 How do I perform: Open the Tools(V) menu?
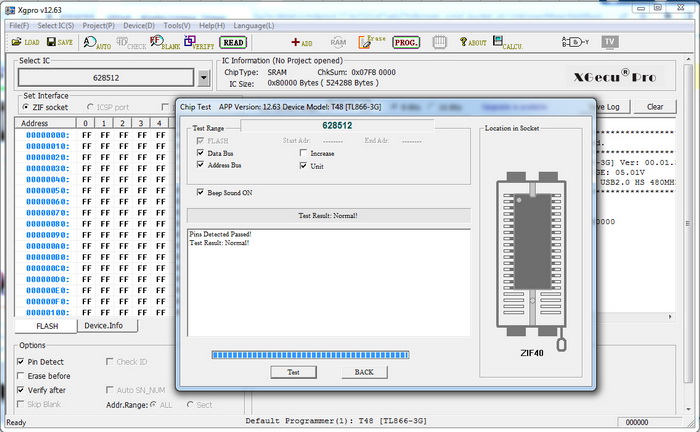(x=177, y=25)
